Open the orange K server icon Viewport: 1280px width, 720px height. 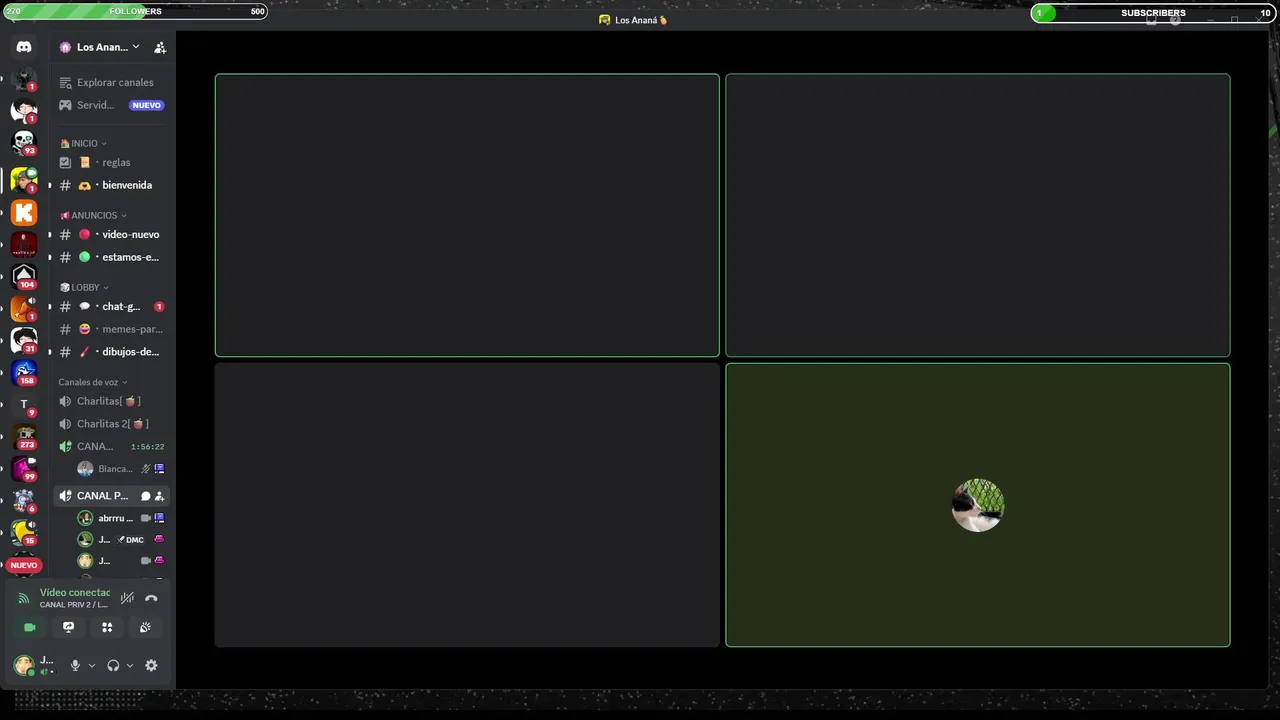[x=24, y=212]
